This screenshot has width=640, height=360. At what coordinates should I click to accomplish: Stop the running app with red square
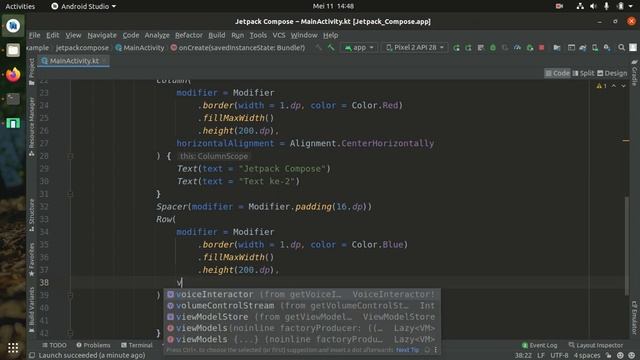click(x=542, y=48)
